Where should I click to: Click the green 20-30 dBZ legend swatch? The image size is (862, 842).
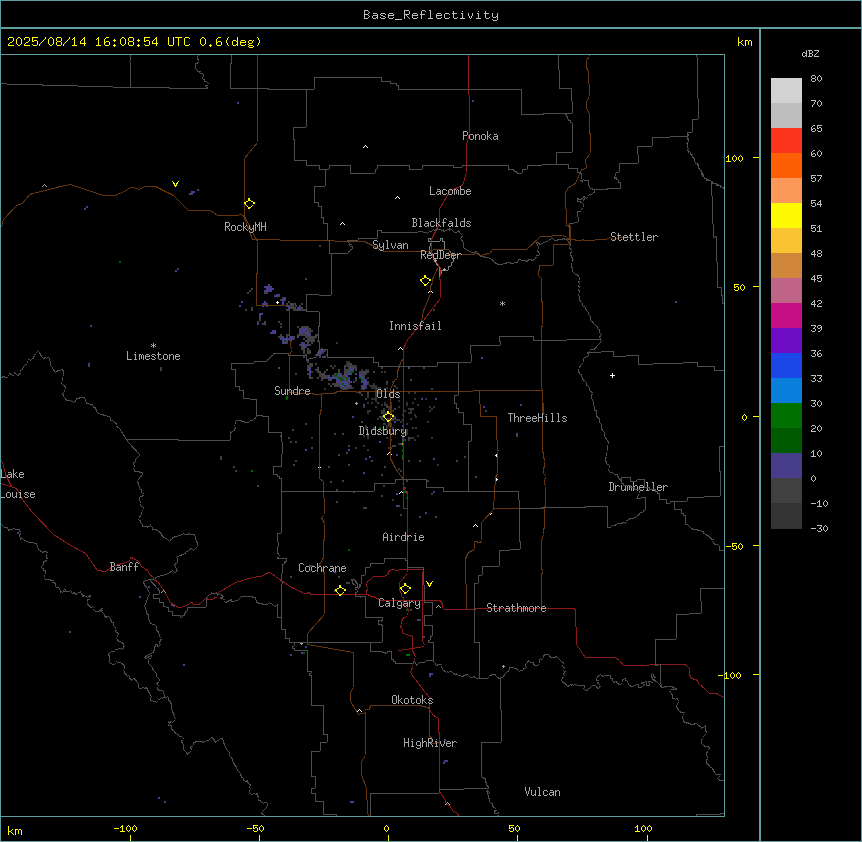coord(786,416)
